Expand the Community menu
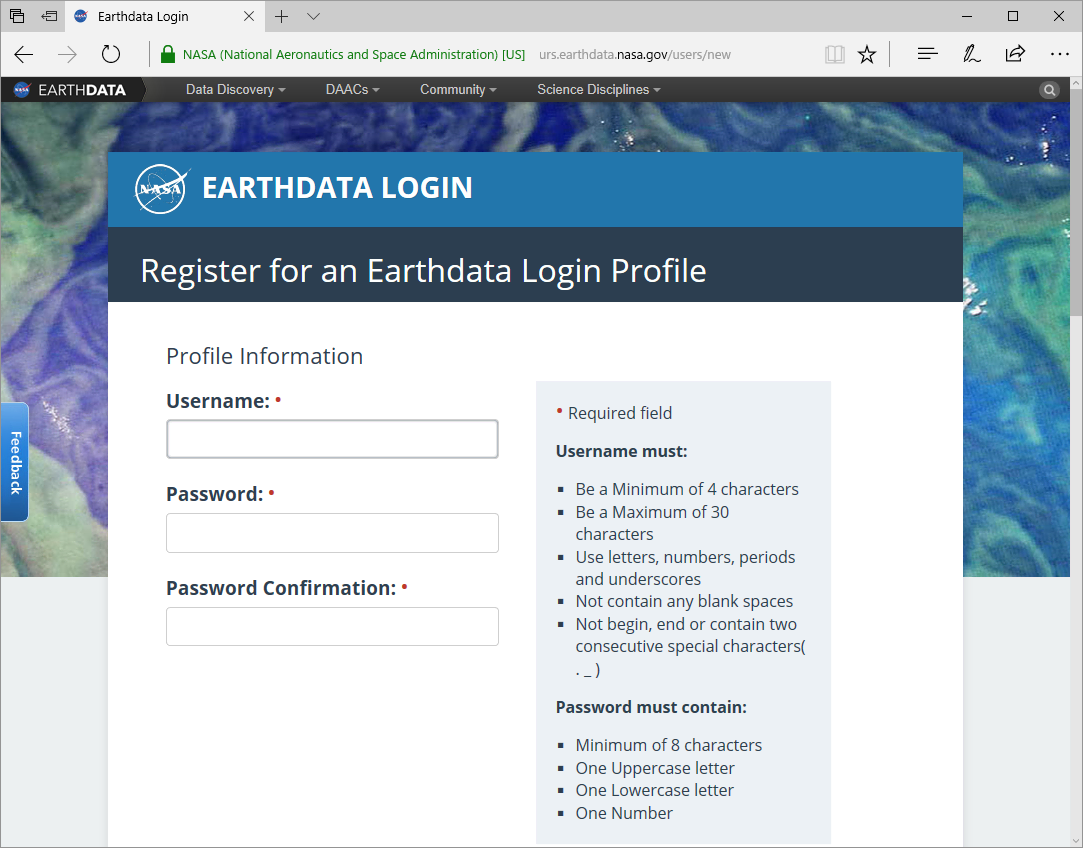Viewport: 1083px width, 848px height. [459, 90]
